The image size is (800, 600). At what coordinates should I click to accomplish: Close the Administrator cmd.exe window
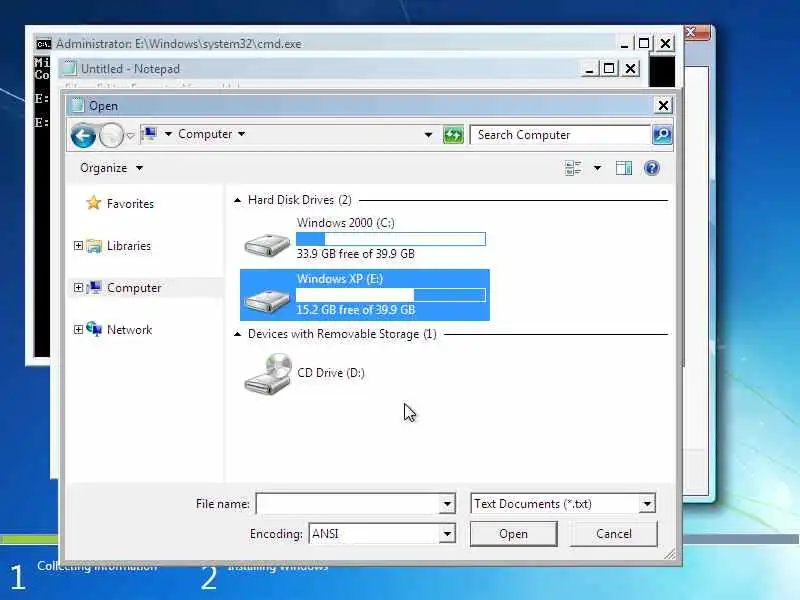pos(665,43)
